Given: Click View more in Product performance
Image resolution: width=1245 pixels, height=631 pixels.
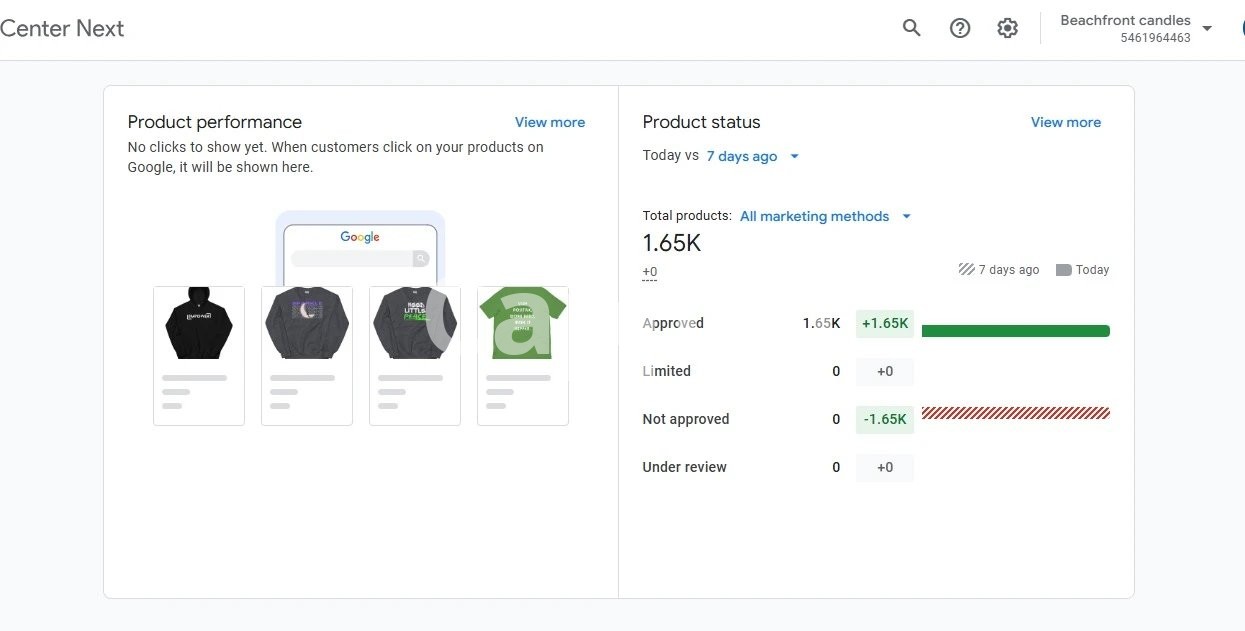Looking at the screenshot, I should 549,122.
